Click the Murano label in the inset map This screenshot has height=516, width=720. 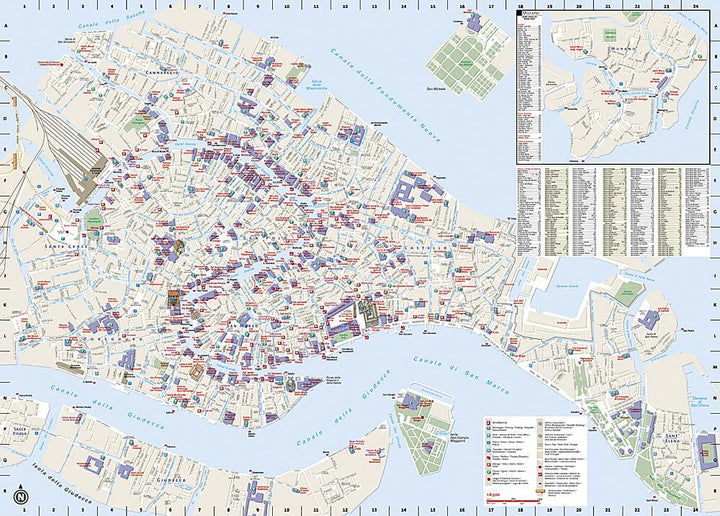(x=623, y=48)
